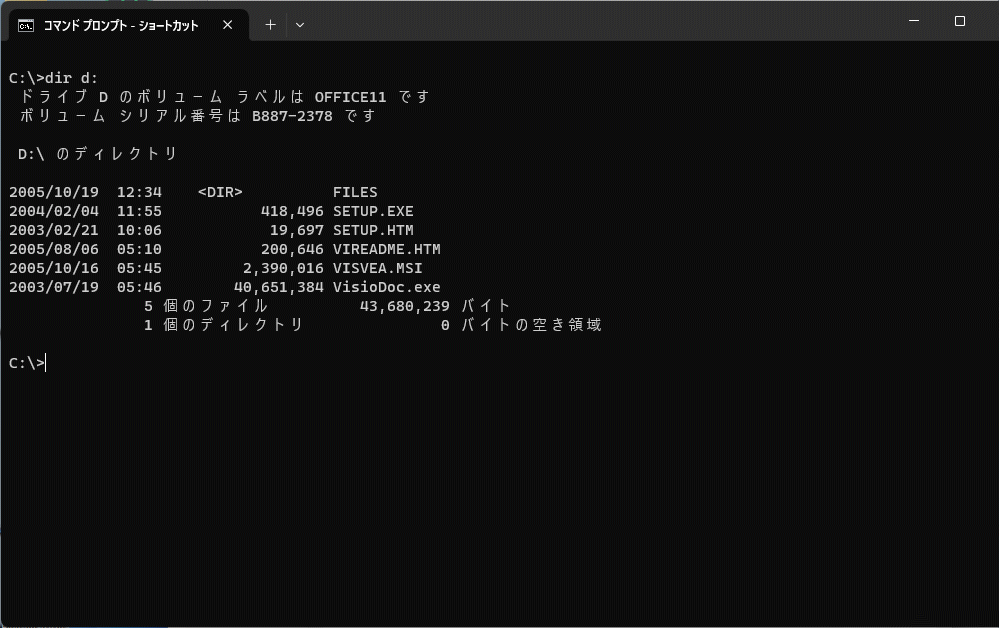Click the VIREADME.HTM file name
The height and width of the screenshot is (628, 999).
point(387,250)
